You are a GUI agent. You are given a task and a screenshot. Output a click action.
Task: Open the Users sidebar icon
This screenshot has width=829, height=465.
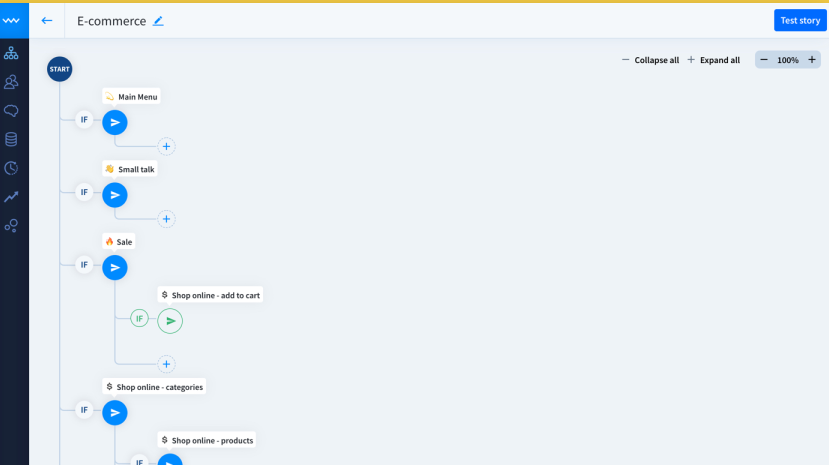(x=11, y=82)
